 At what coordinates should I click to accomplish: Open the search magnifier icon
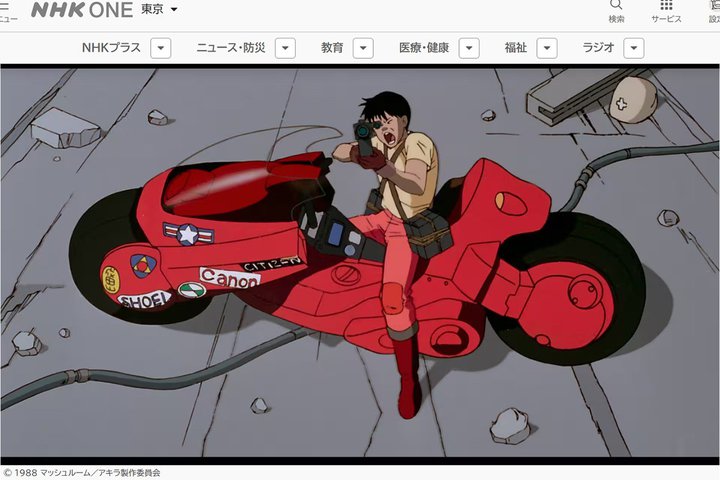tap(616, 5)
